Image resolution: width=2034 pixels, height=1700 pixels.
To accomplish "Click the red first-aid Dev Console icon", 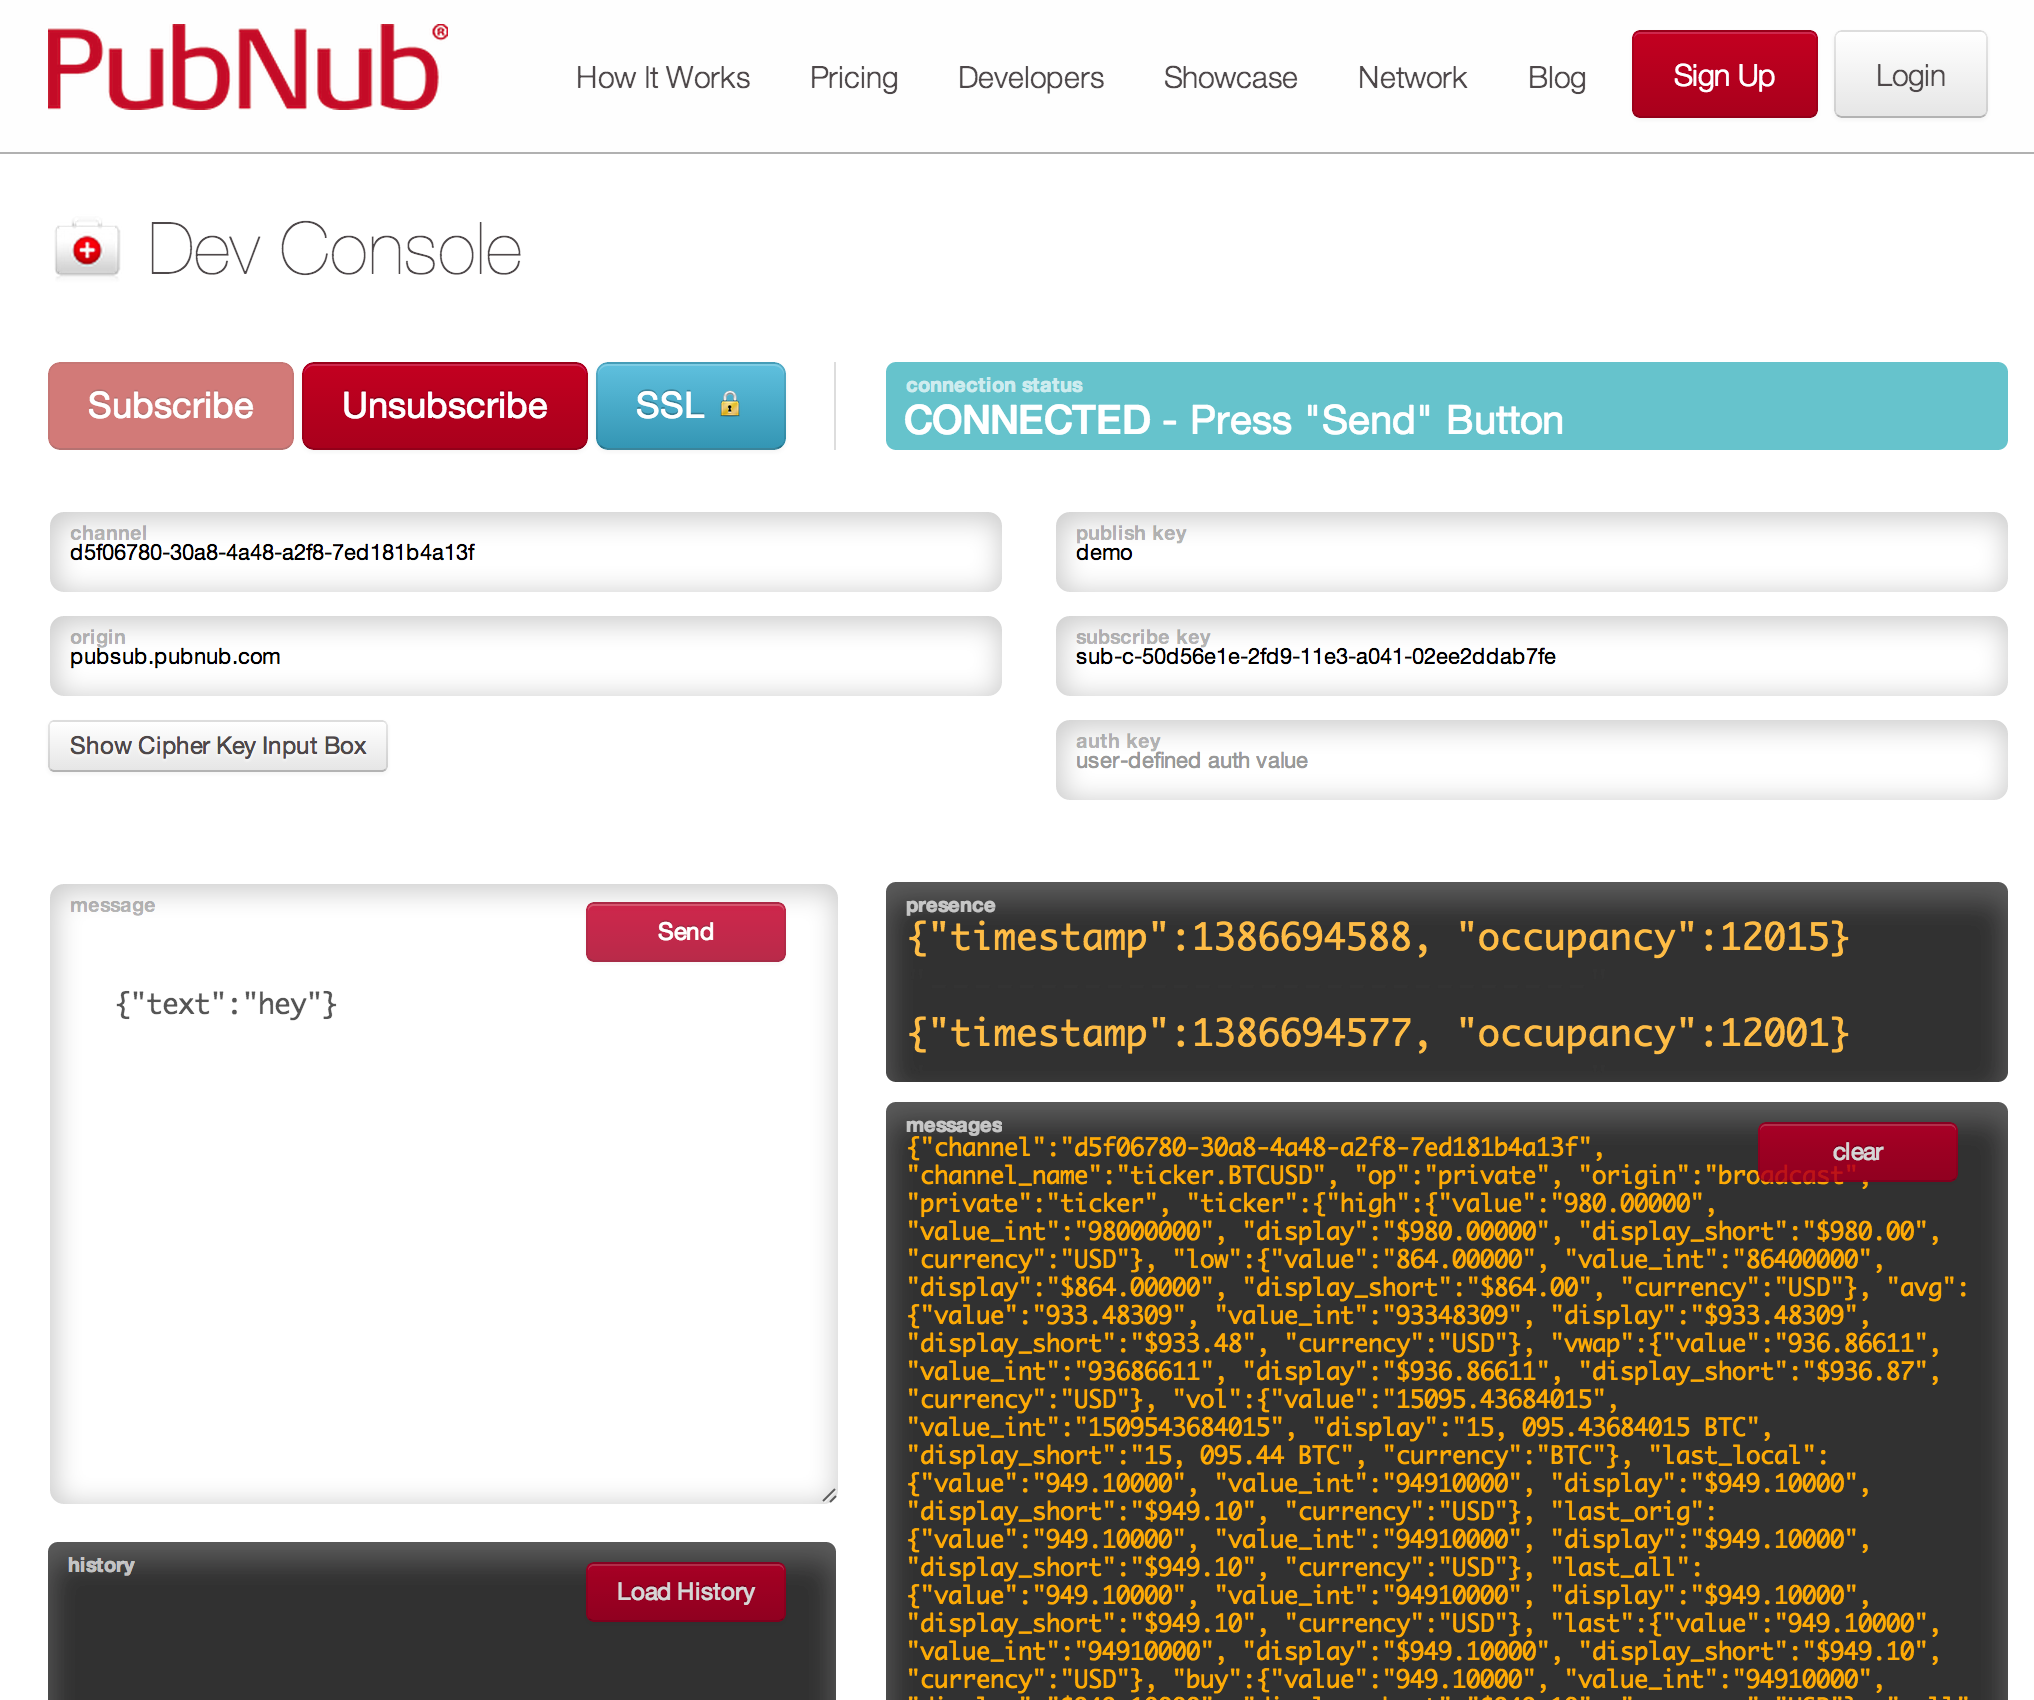I will tap(87, 249).
